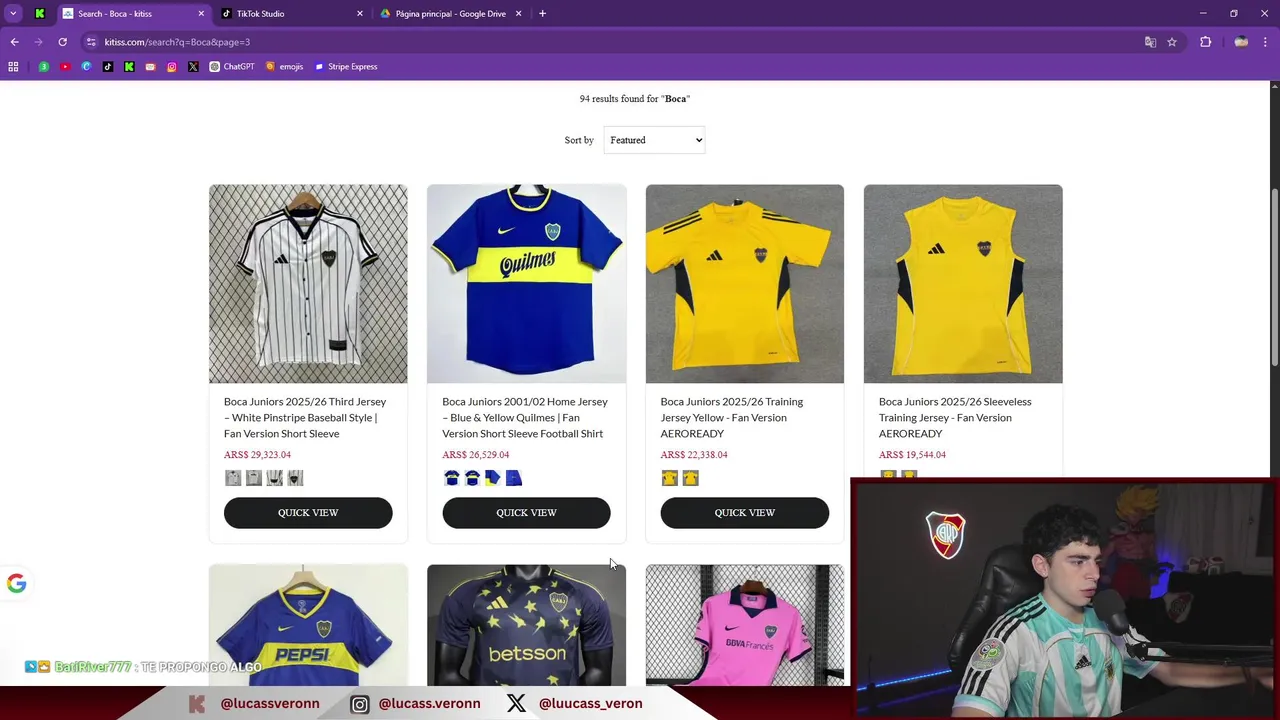Expand the tab search chevron dropdown
The height and width of the screenshot is (720, 1280).
coord(13,14)
